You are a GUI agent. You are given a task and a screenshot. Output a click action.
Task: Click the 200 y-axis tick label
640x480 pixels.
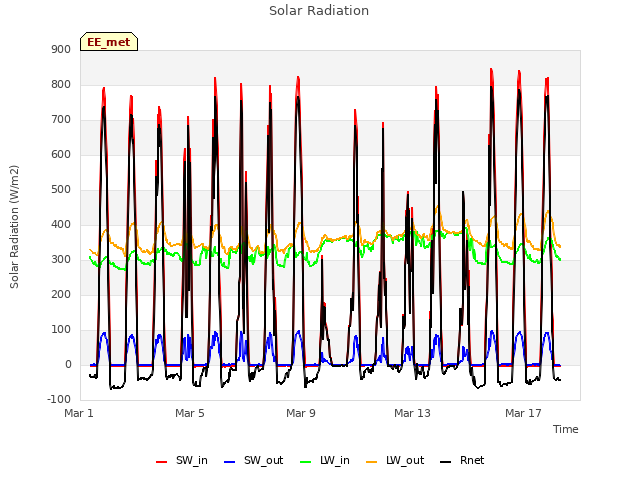click(61, 295)
